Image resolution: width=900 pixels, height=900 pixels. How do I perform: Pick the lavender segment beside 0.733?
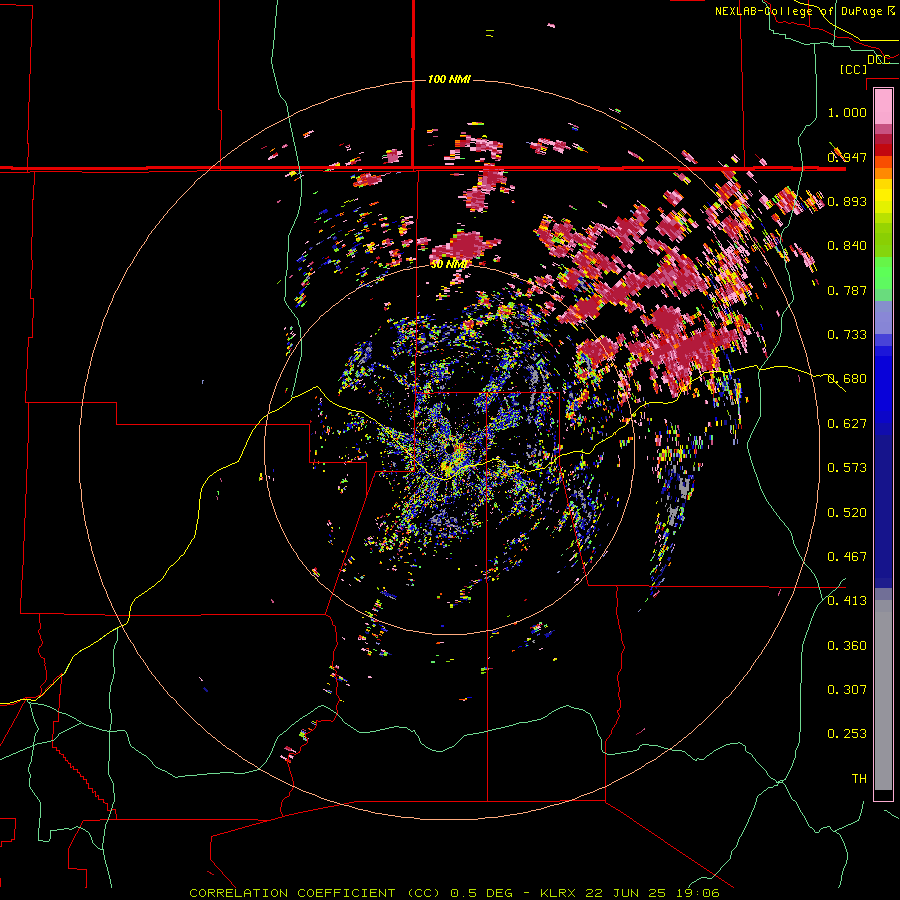883,318
